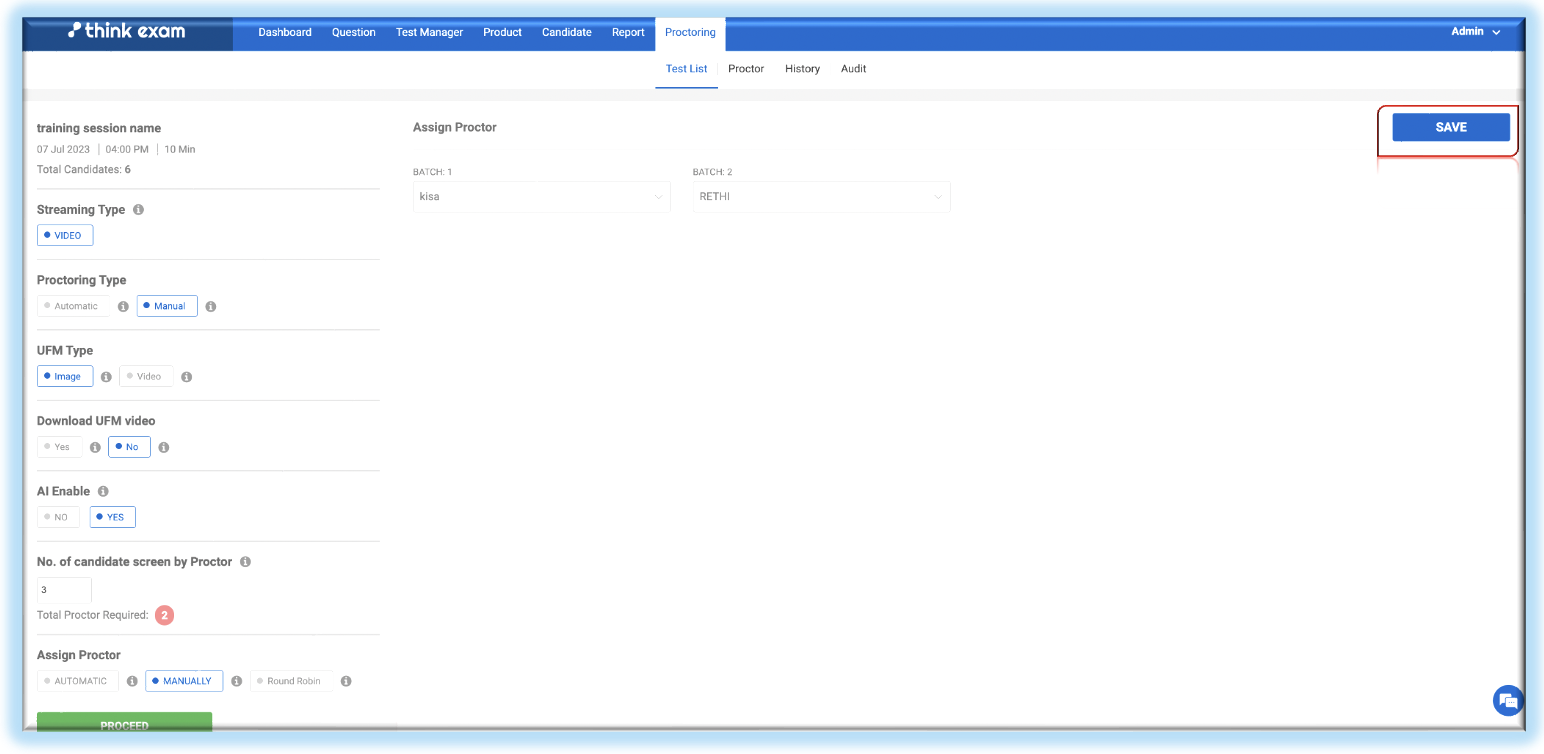Click the info icon beside Streaming Type
1544x754 pixels.
[138, 210]
